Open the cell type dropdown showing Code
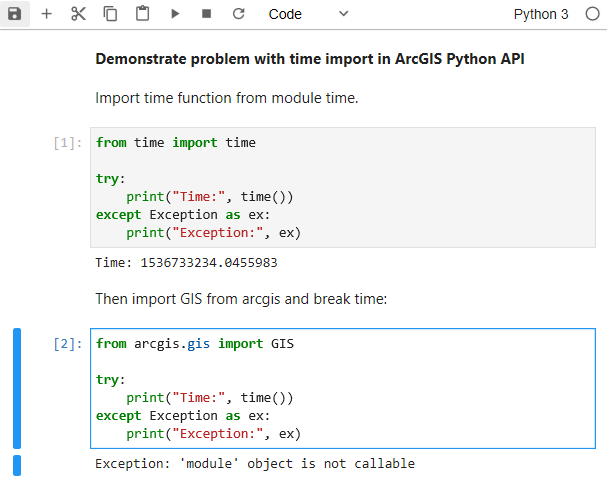Image resolution: width=607 pixels, height=484 pixels. (309, 14)
